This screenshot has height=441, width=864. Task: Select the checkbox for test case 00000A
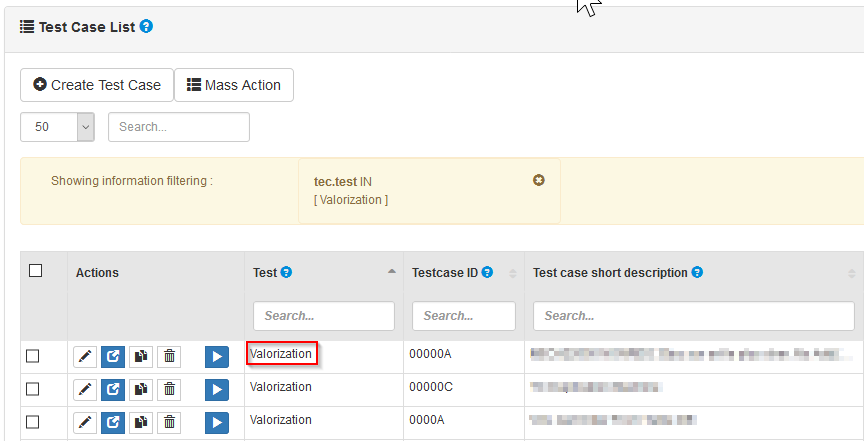(x=33, y=357)
